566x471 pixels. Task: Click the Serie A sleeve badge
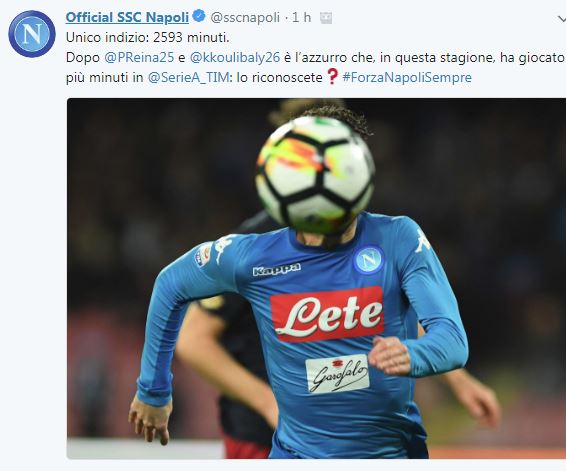204,255
